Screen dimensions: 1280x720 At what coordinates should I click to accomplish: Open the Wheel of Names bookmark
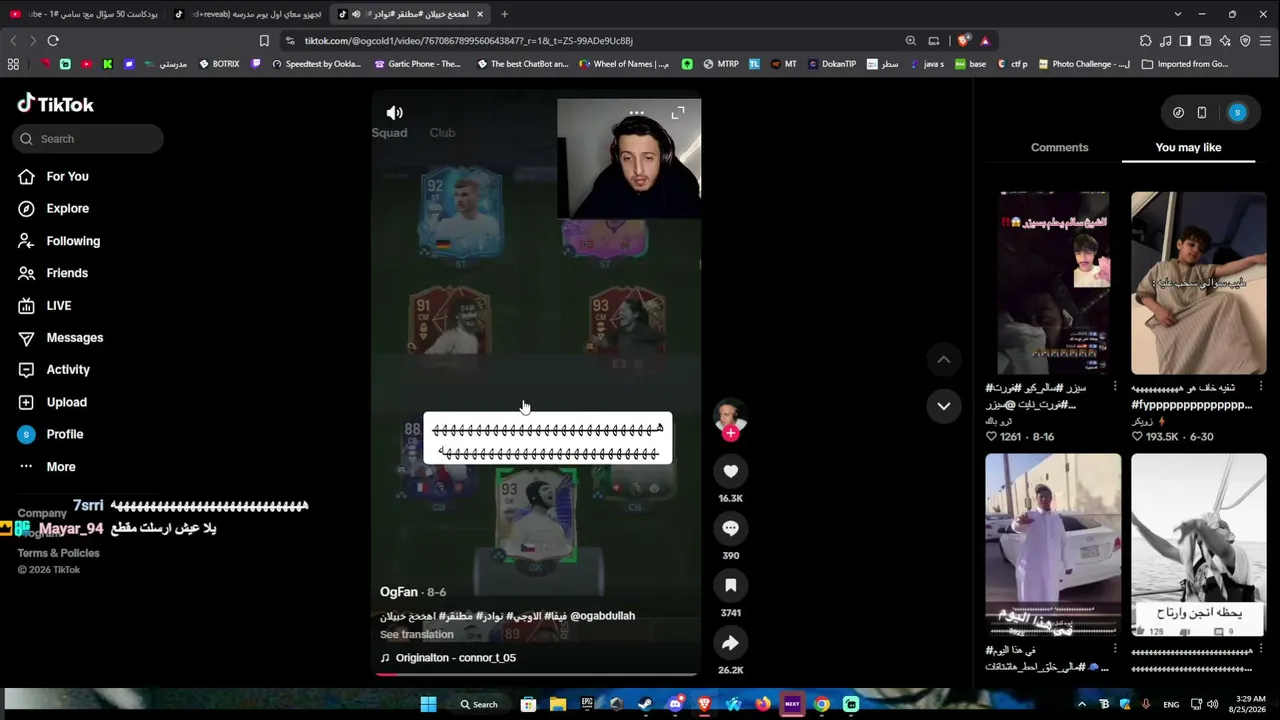coord(623,64)
